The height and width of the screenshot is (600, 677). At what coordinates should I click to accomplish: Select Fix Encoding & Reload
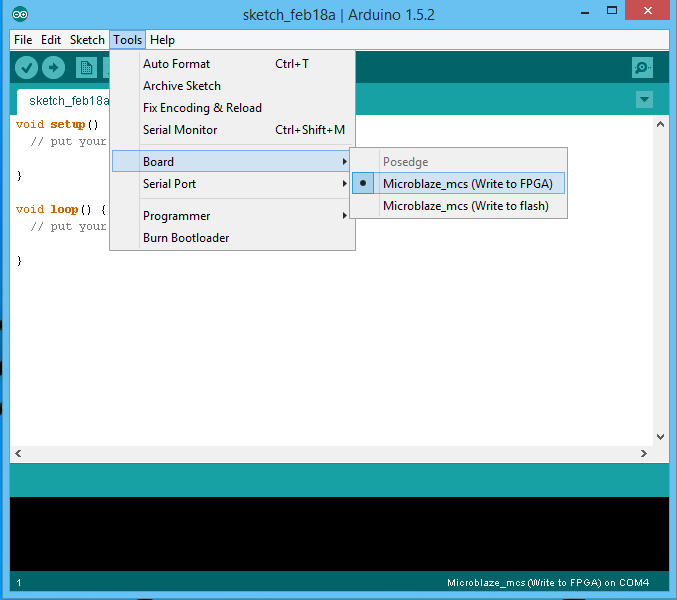tap(202, 108)
